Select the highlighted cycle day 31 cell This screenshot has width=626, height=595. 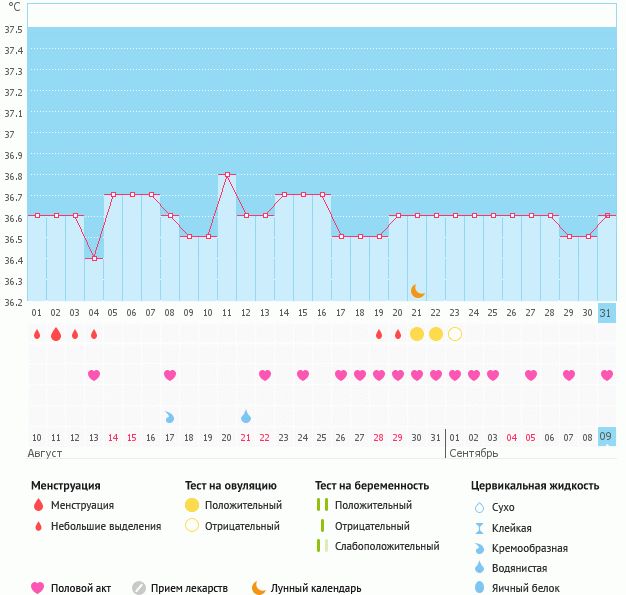tap(607, 312)
